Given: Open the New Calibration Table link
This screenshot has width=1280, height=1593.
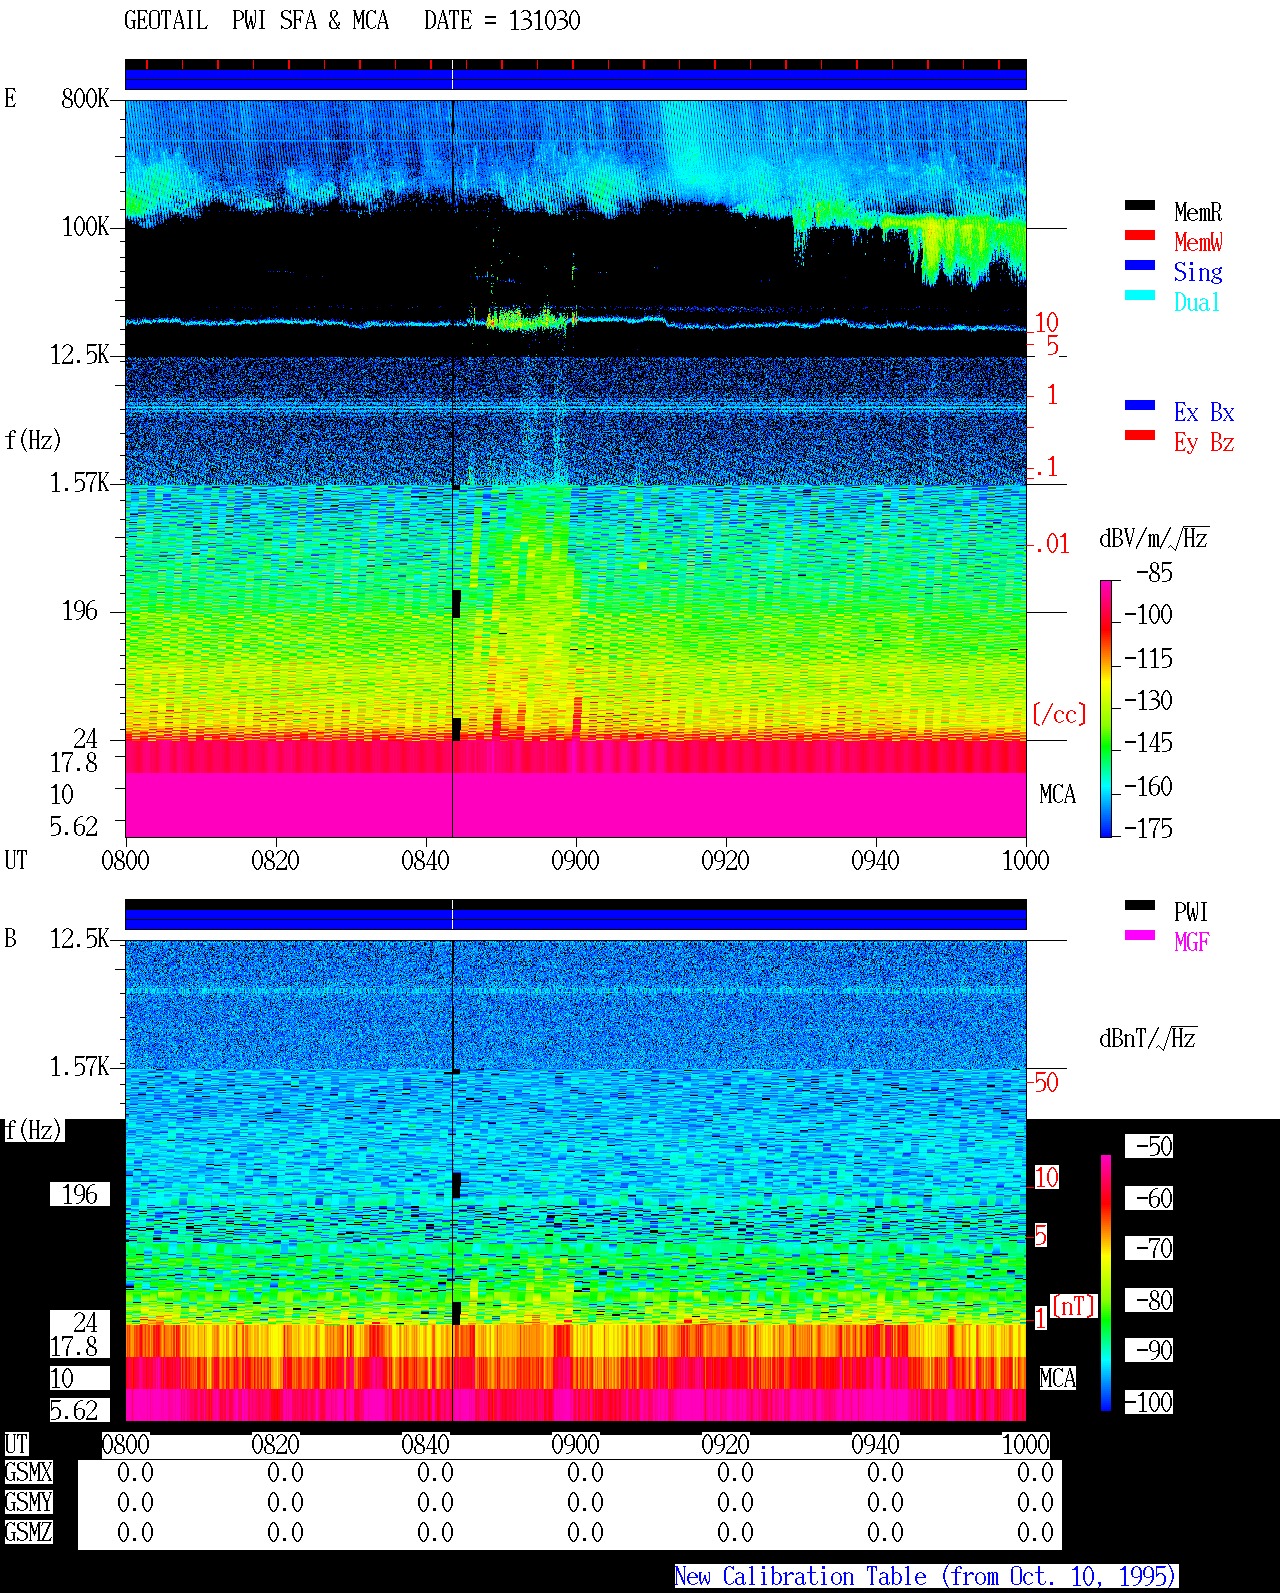Looking at the screenshot, I should coord(926,1577).
